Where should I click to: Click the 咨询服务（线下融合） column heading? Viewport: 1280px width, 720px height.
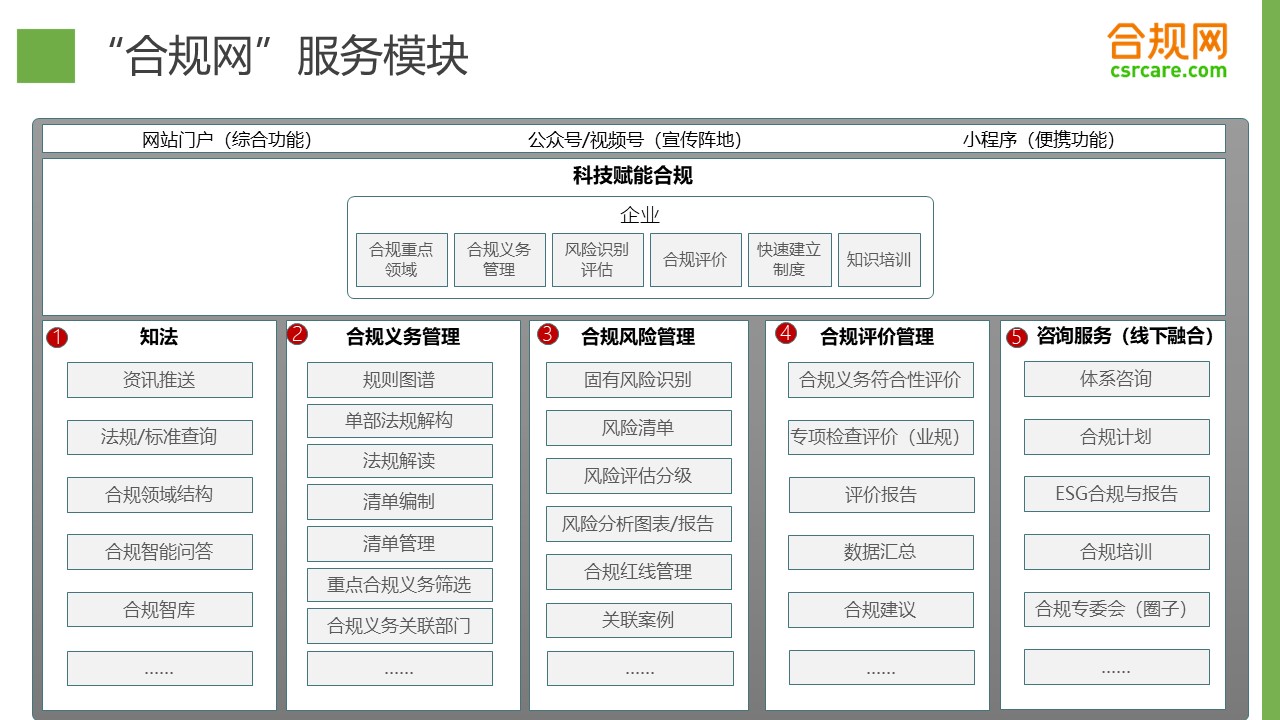(1125, 336)
